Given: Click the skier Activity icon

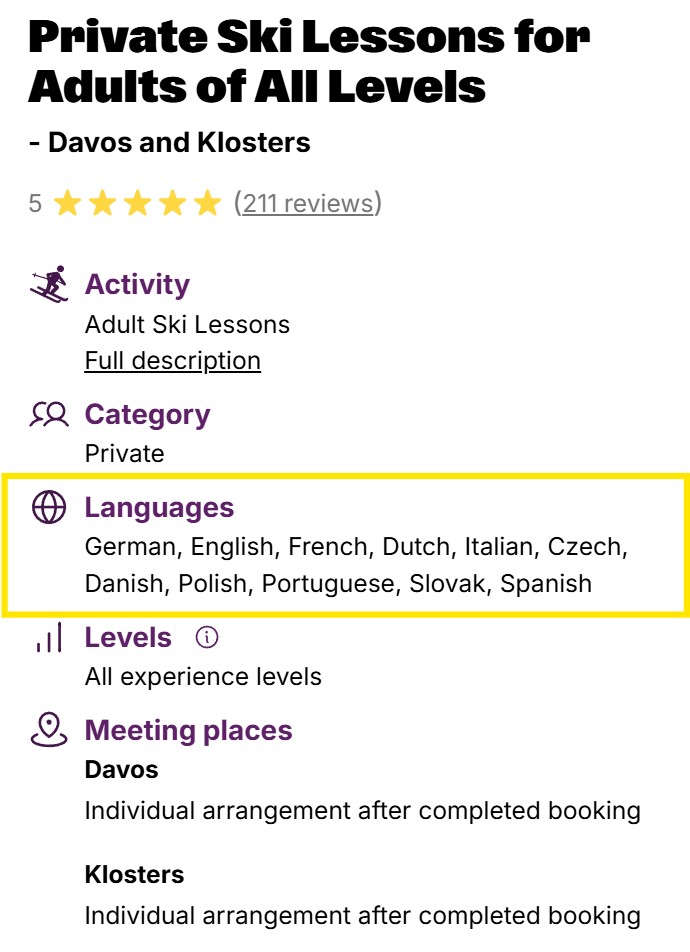Looking at the screenshot, I should (x=49, y=285).
